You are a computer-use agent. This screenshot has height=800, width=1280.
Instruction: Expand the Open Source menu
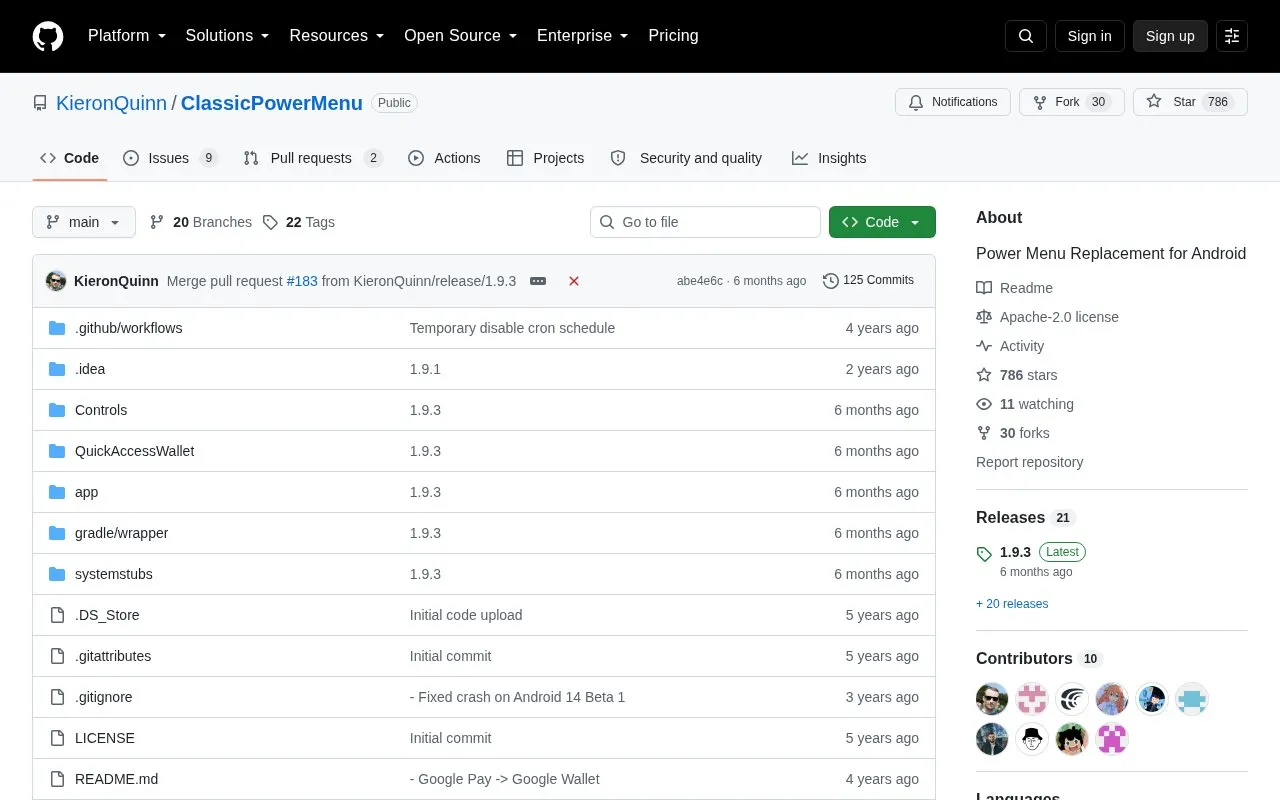461,36
